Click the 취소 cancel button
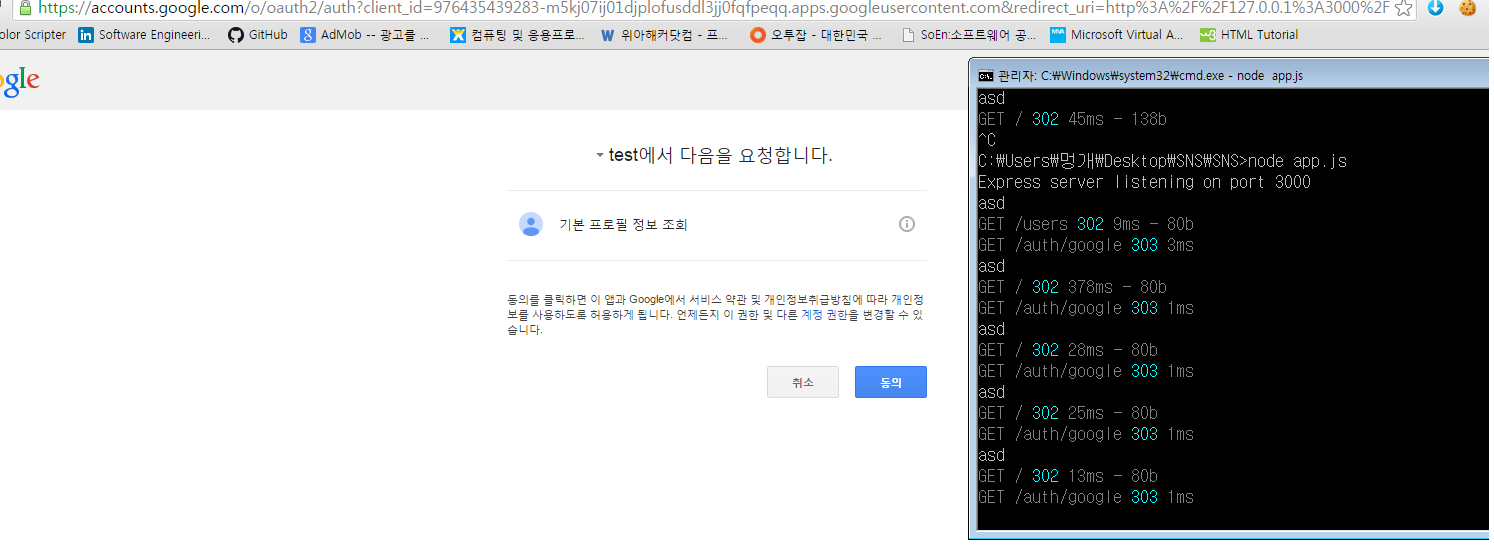 (x=803, y=382)
